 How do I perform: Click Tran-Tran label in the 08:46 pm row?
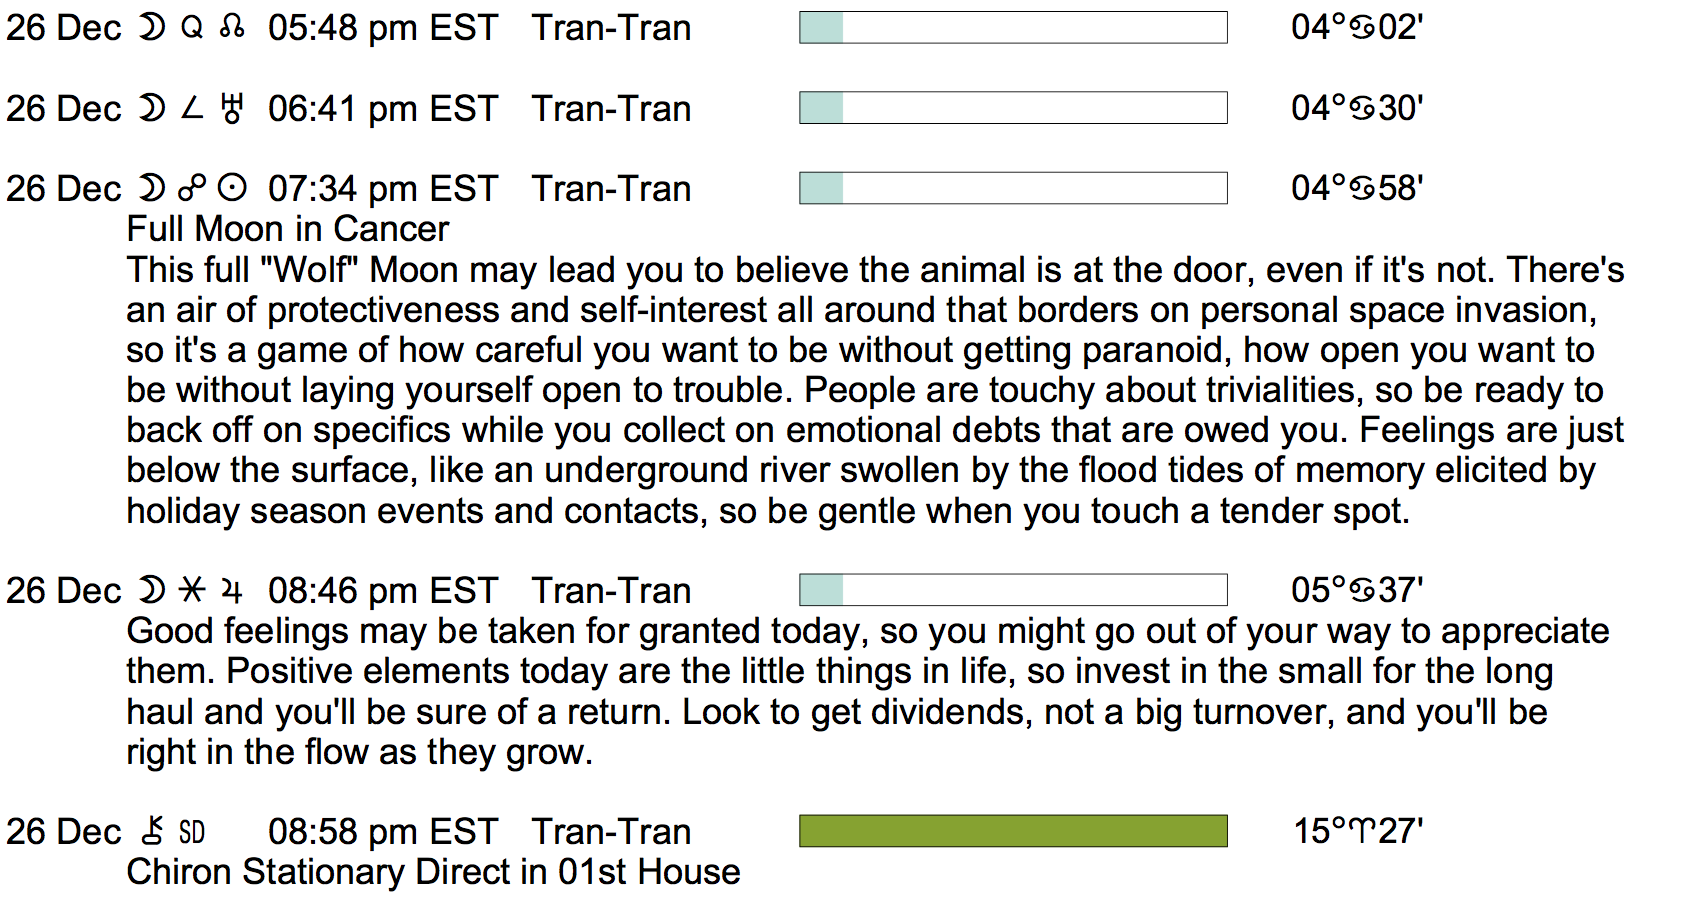(x=611, y=591)
